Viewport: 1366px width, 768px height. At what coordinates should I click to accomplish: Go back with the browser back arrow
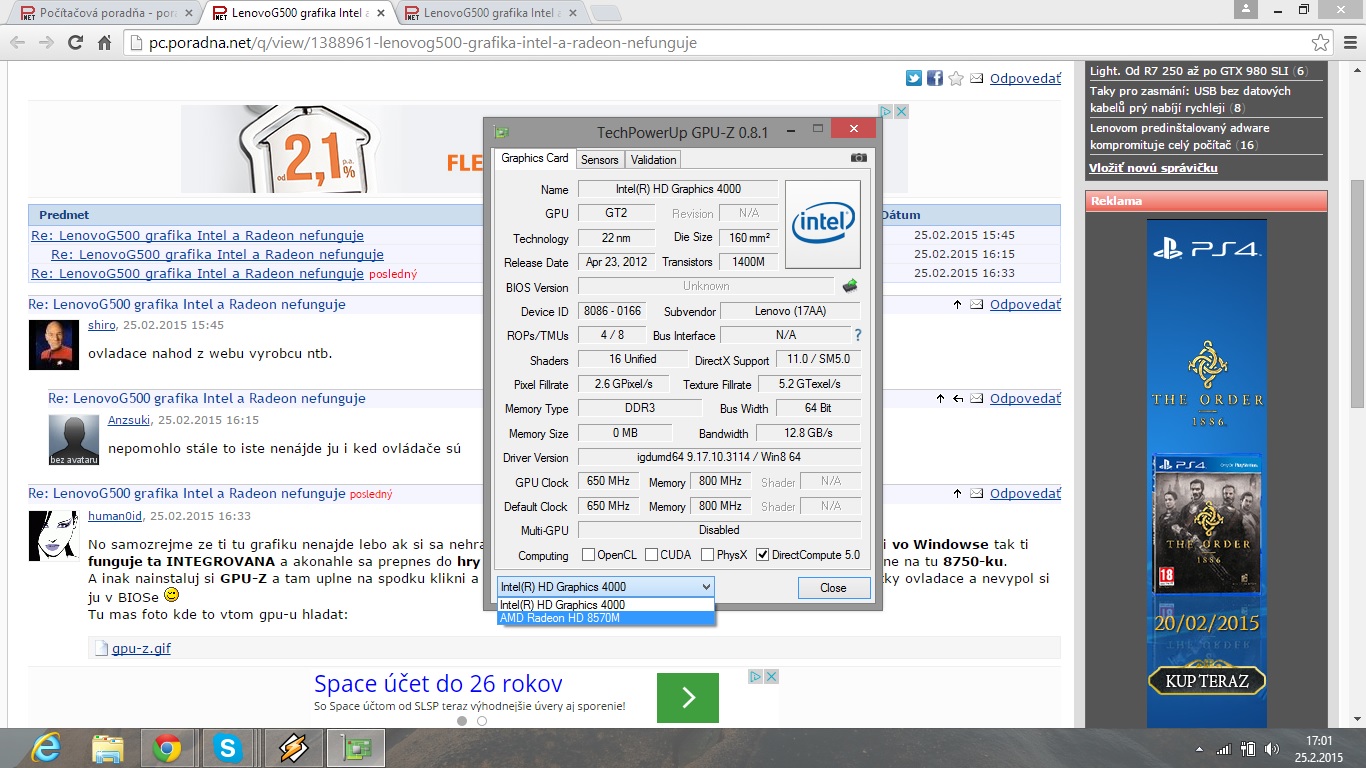click(18, 43)
